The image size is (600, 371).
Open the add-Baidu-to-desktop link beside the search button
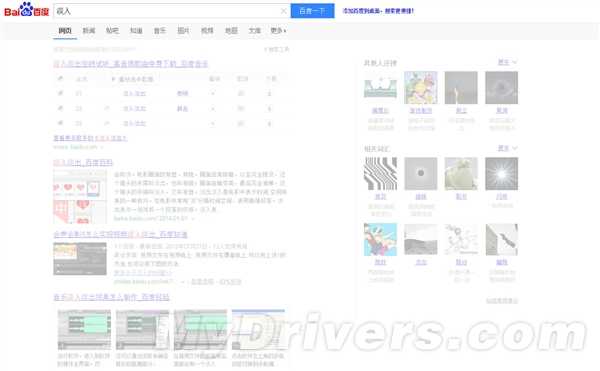pyautogui.click(x=378, y=11)
